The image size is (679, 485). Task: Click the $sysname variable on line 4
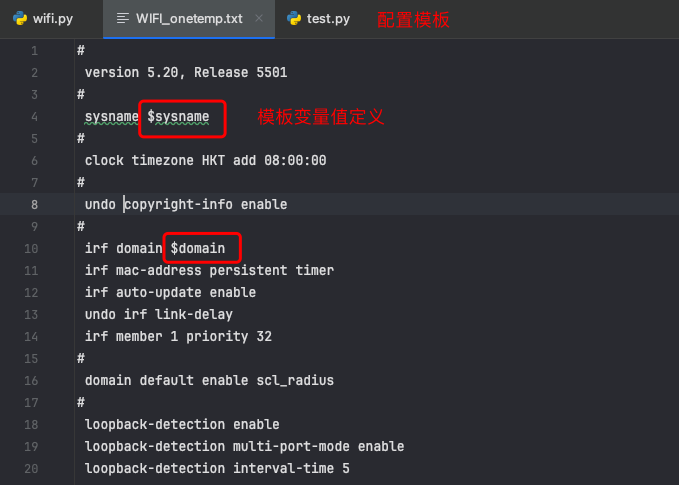[178, 116]
